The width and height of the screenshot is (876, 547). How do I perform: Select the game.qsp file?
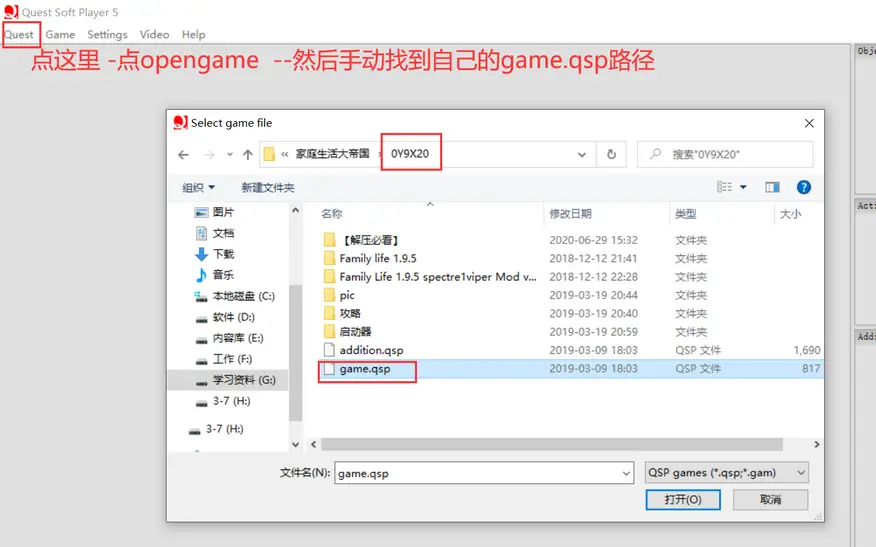point(365,369)
